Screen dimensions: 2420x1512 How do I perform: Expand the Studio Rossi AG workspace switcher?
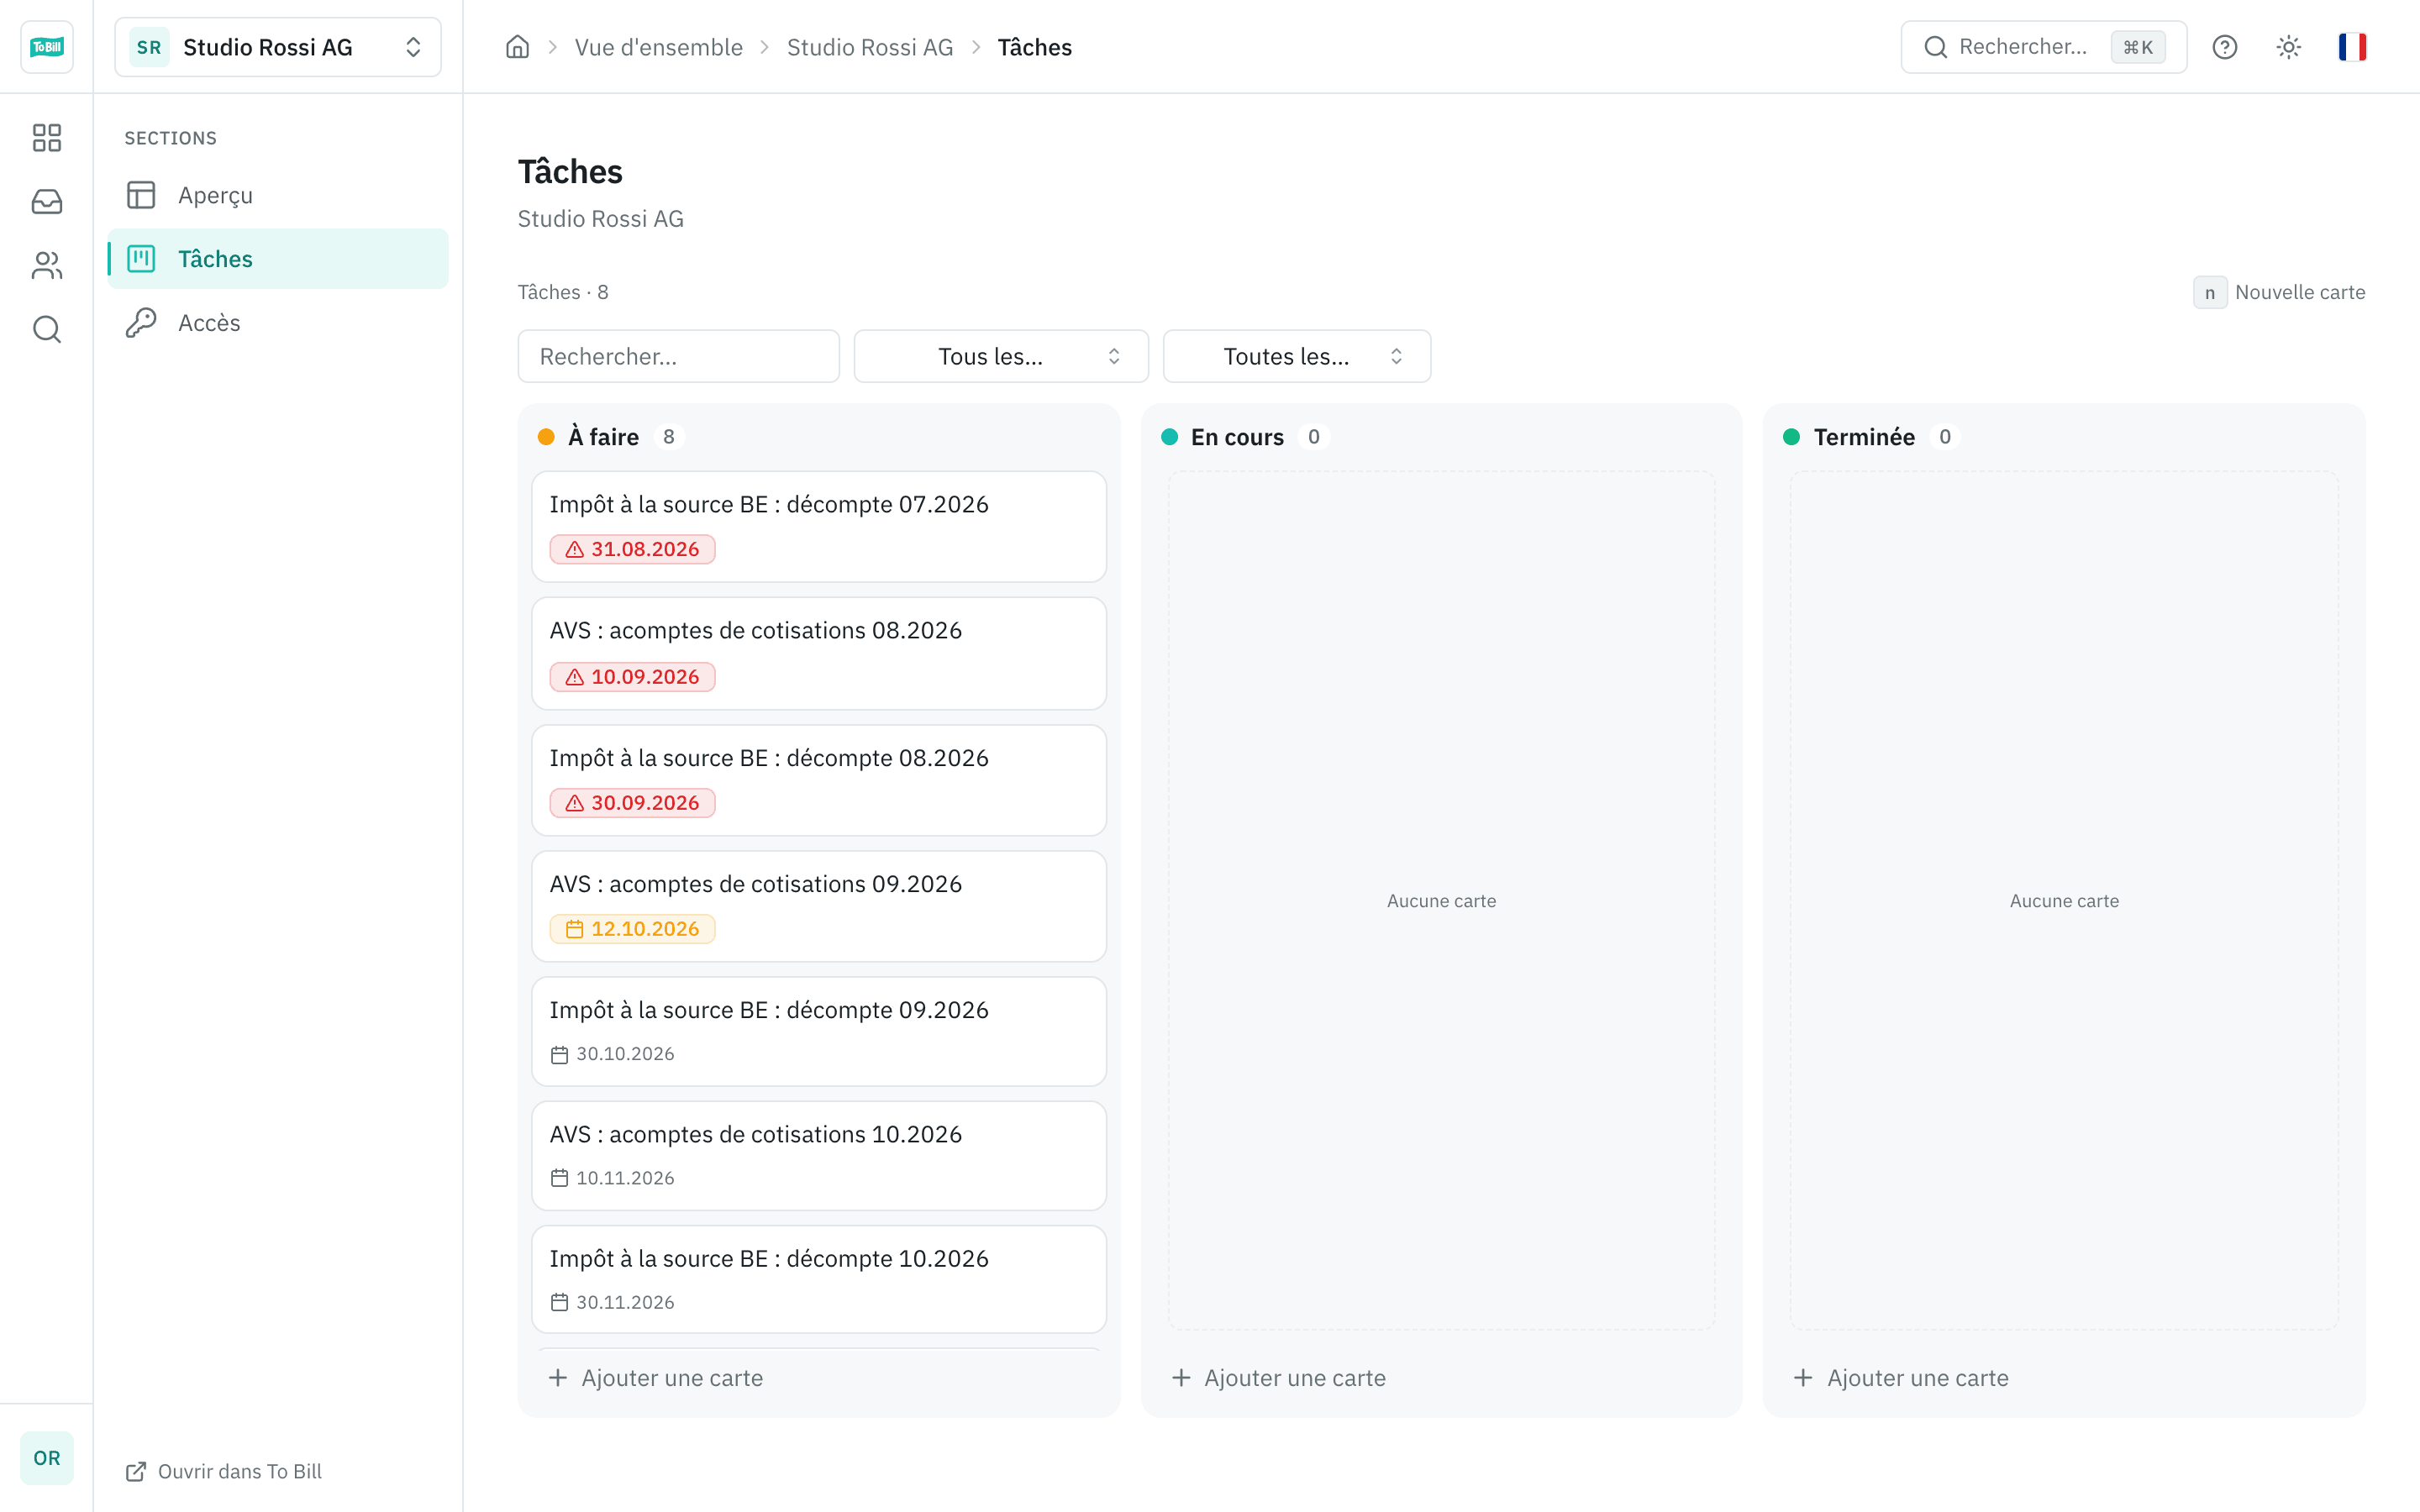pos(278,47)
